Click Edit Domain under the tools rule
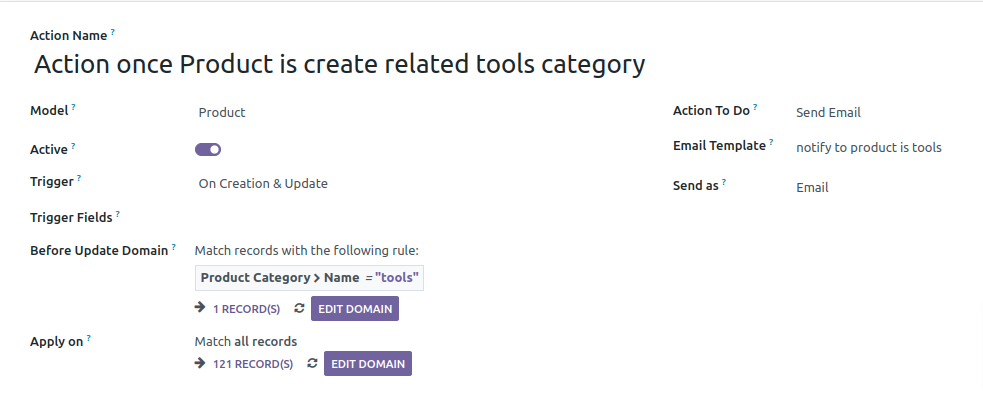 [x=355, y=308]
